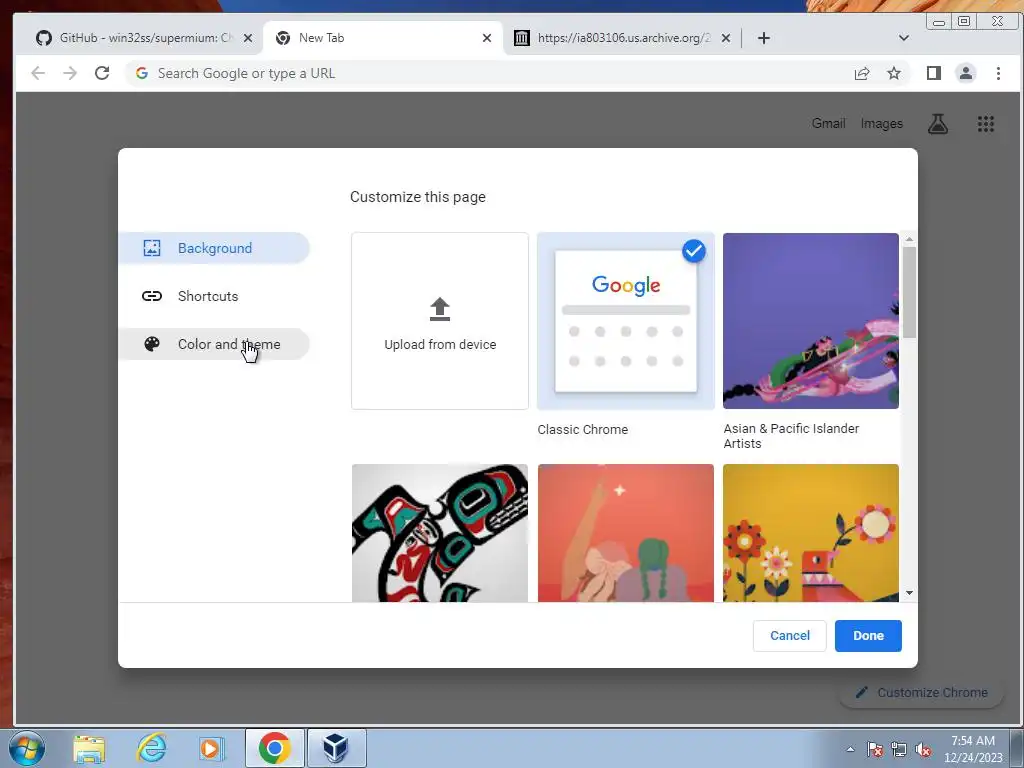
Task: Click the background list scrollbar thumb
Action: click(x=909, y=292)
